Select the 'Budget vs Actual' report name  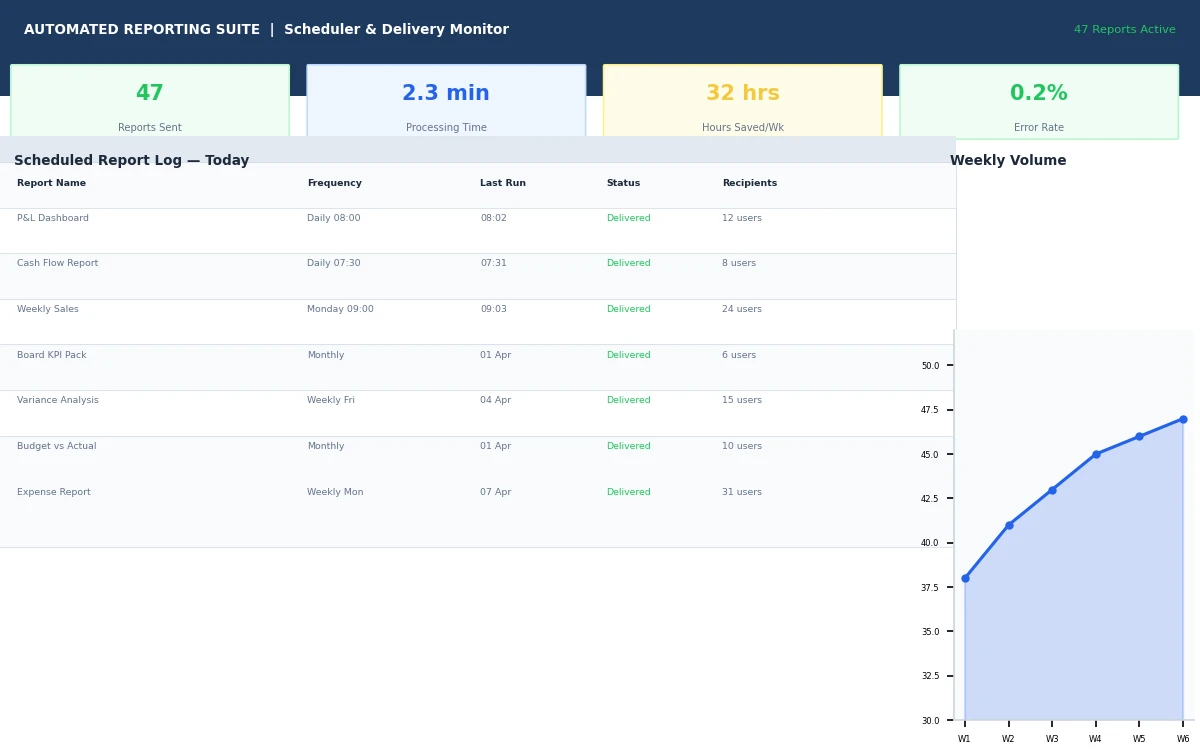(x=57, y=447)
